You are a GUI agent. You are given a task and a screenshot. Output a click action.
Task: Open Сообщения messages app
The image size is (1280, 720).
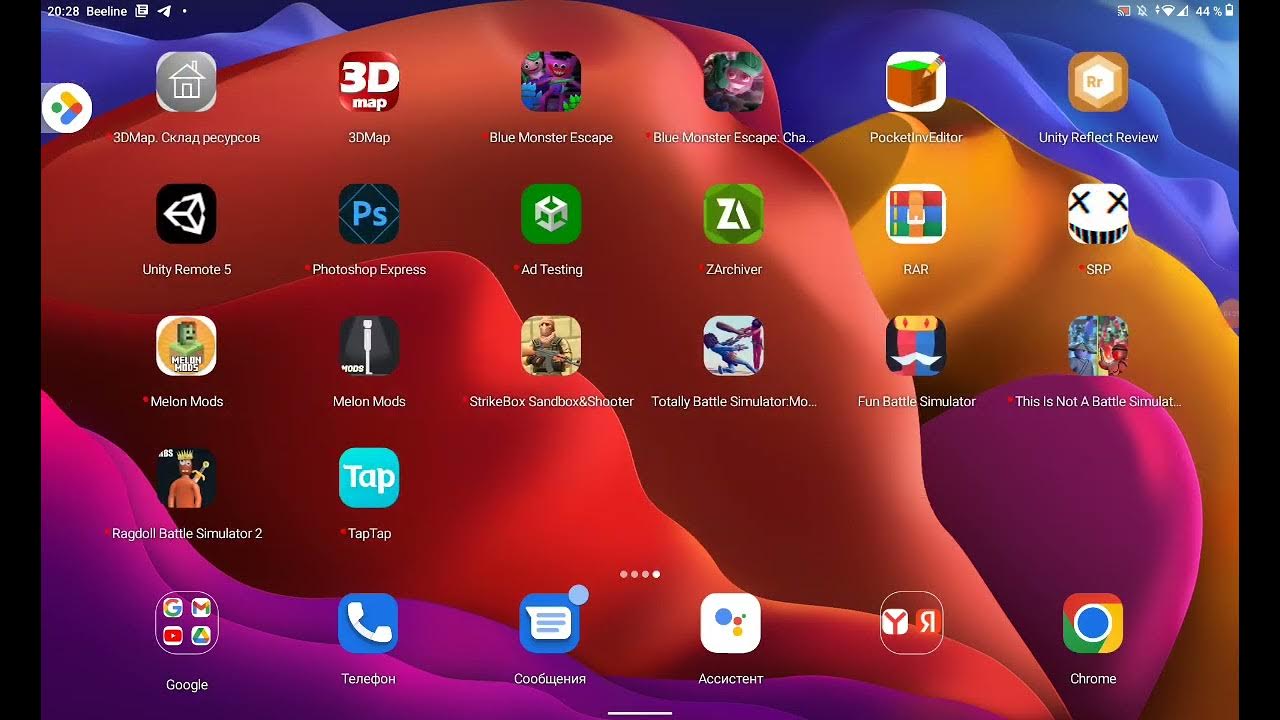550,623
